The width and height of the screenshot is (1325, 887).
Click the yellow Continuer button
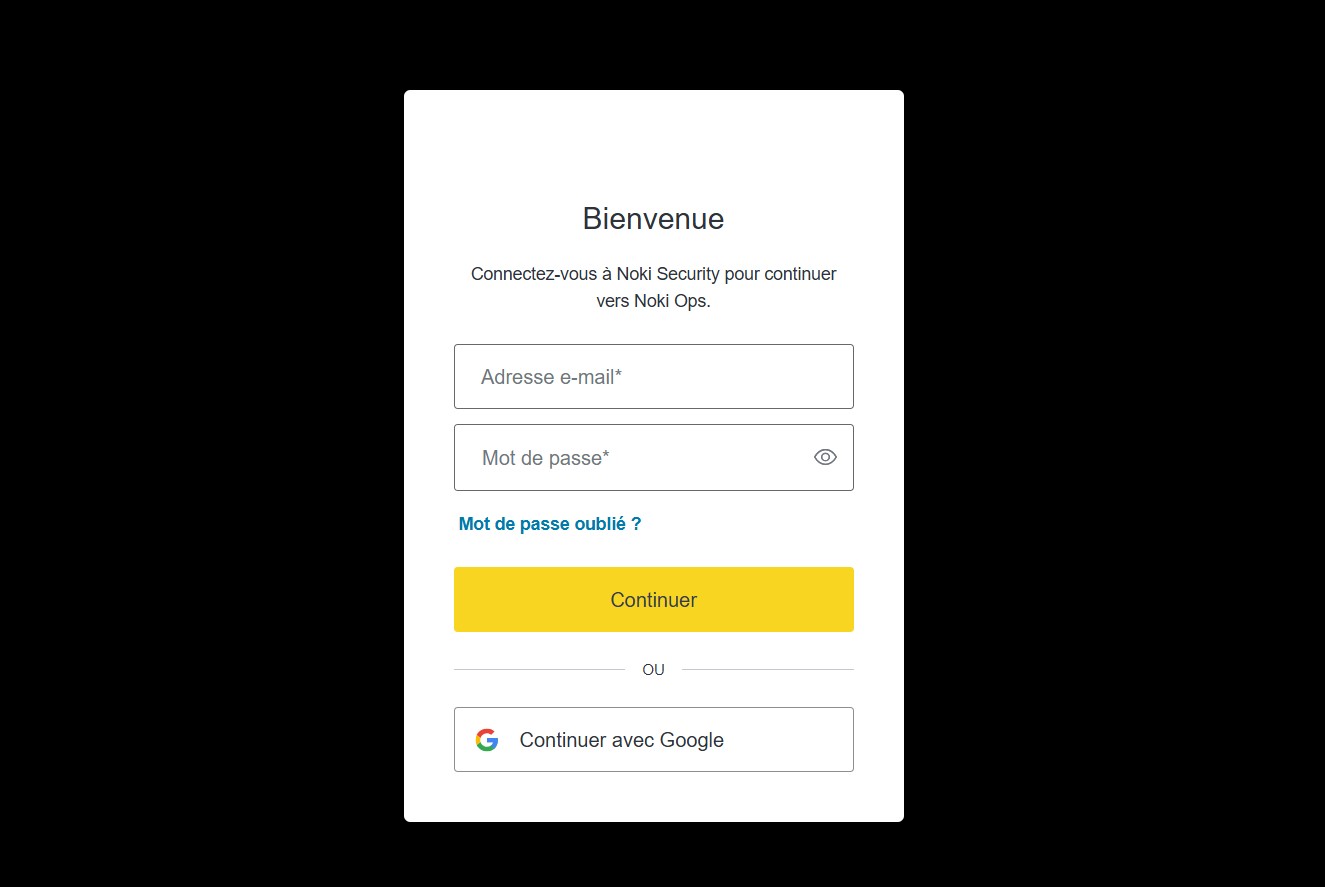tap(654, 600)
